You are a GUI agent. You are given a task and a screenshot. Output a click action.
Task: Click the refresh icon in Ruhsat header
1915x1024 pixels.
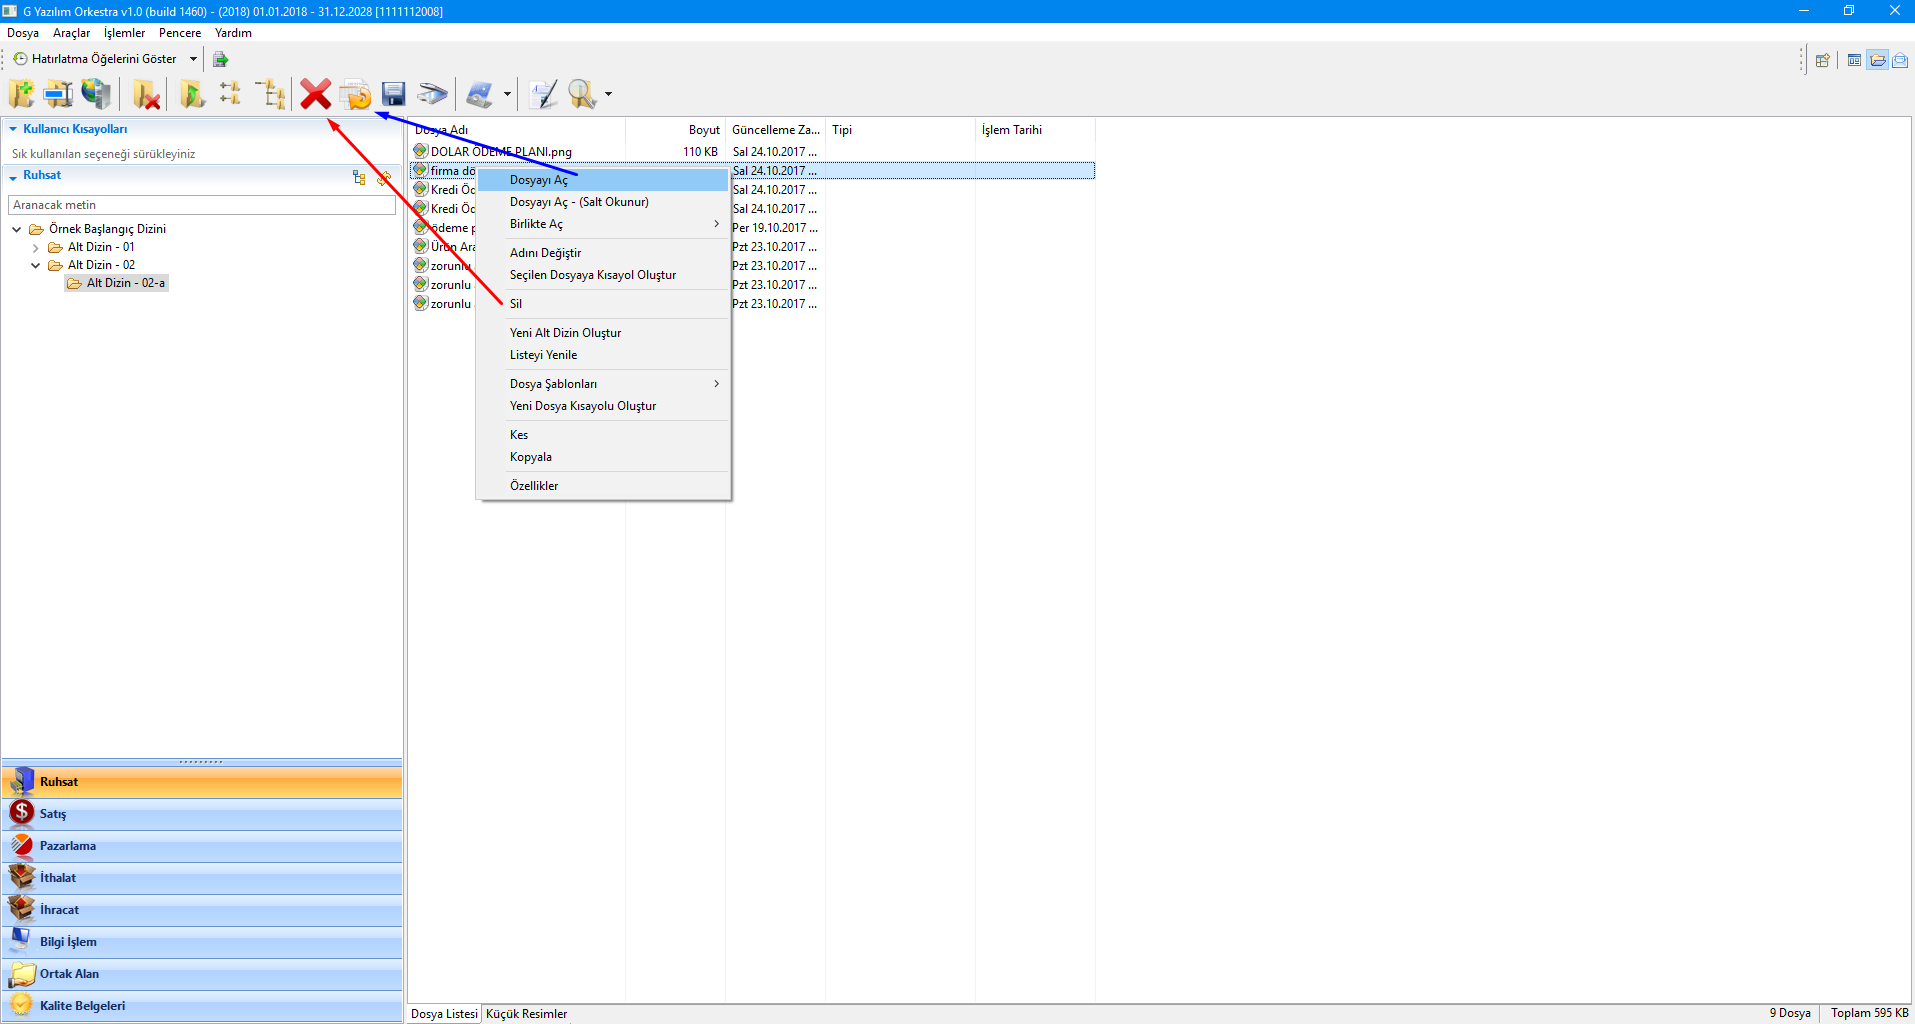[x=383, y=178]
